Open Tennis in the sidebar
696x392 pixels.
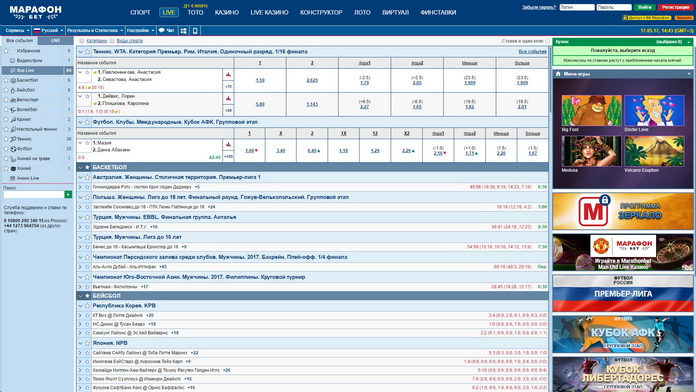(37, 139)
